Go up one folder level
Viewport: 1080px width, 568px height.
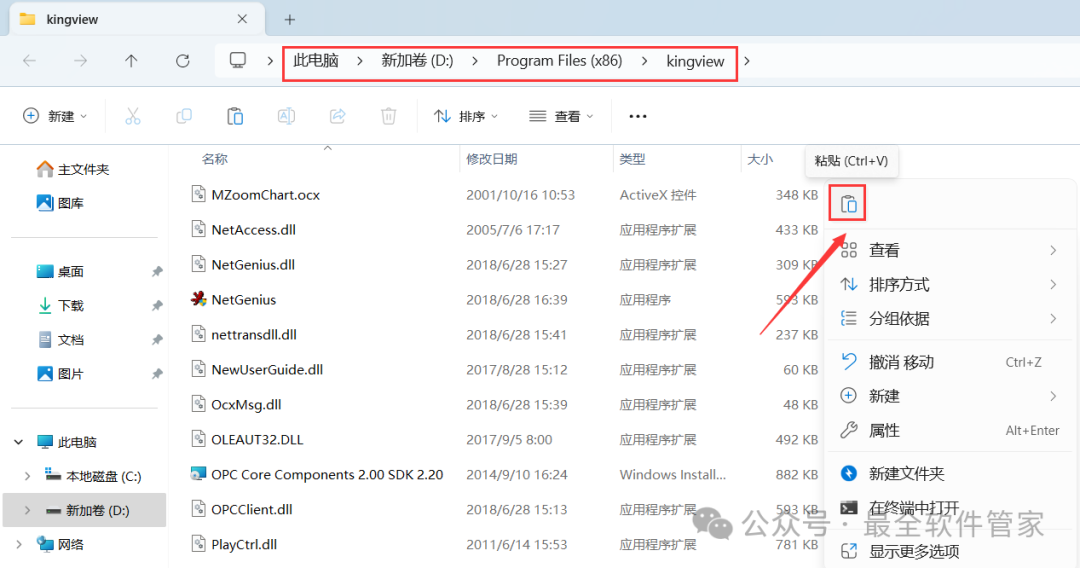[131, 61]
